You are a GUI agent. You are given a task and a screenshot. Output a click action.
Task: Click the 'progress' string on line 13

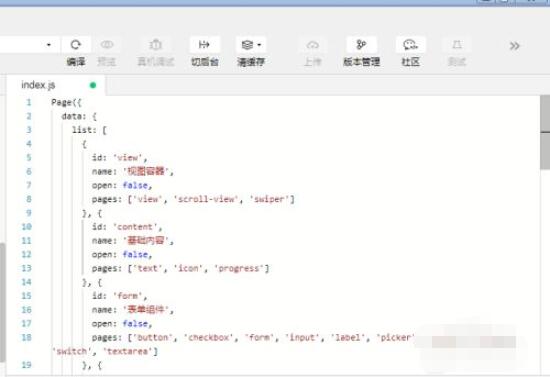pyautogui.click(x=239, y=268)
